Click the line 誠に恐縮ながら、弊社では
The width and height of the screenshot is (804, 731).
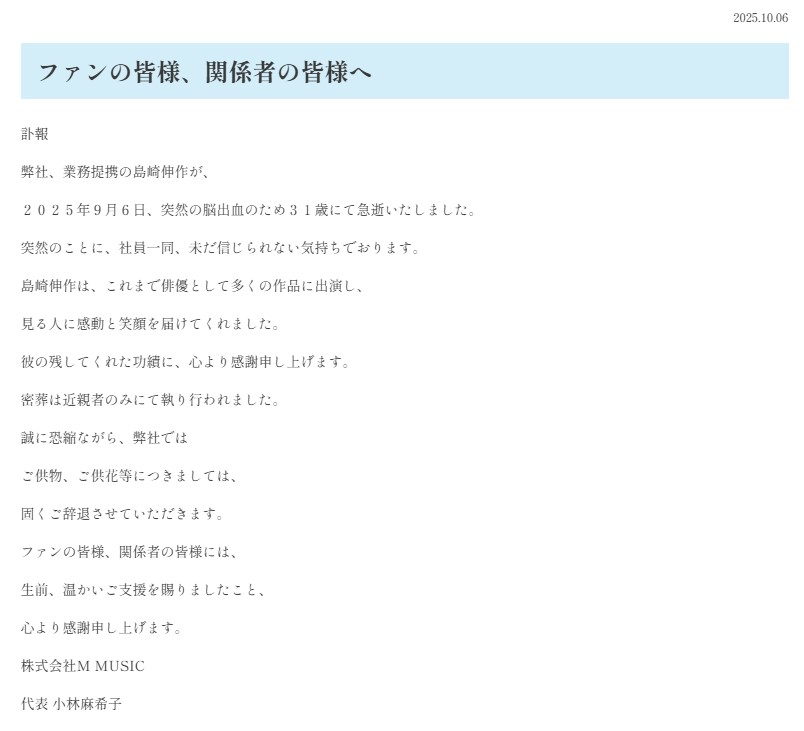(105, 438)
